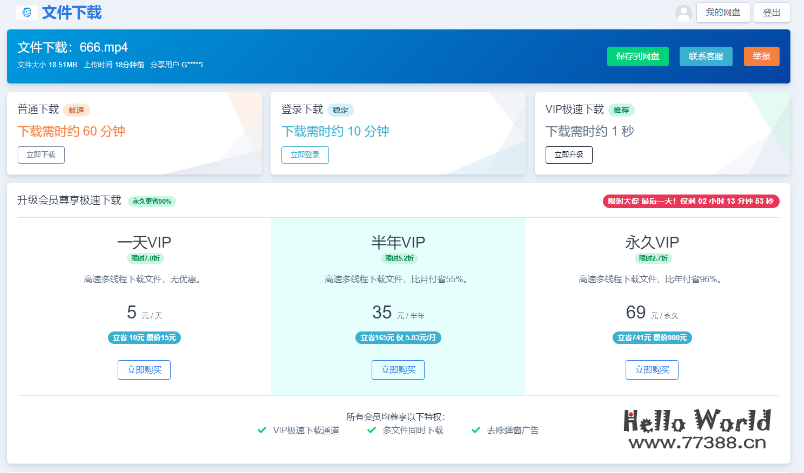This screenshot has width=804, height=473.
Task: Click the 升级会员尊享极速下载 section heading
Action: (69, 200)
